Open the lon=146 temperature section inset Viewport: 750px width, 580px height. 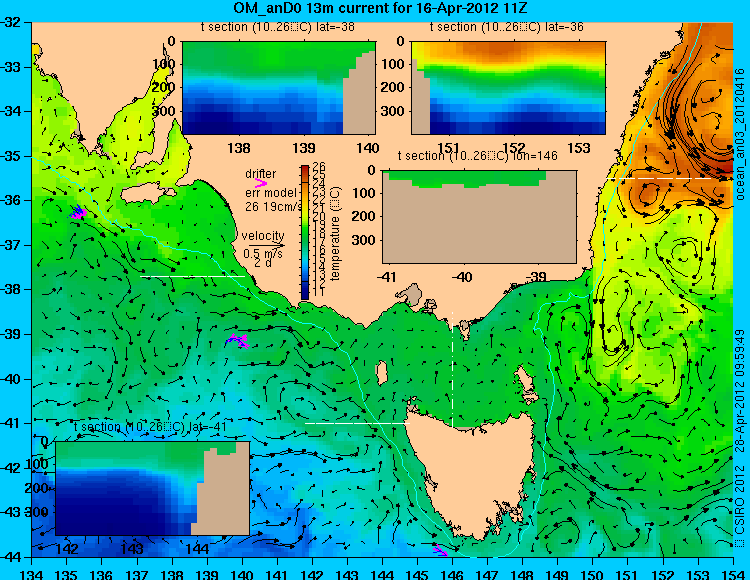click(479, 217)
